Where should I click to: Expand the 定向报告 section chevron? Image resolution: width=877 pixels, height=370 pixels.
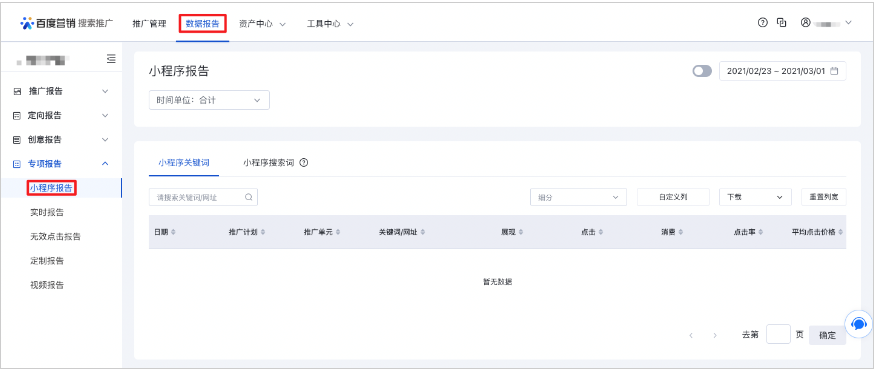pyautogui.click(x=105, y=116)
